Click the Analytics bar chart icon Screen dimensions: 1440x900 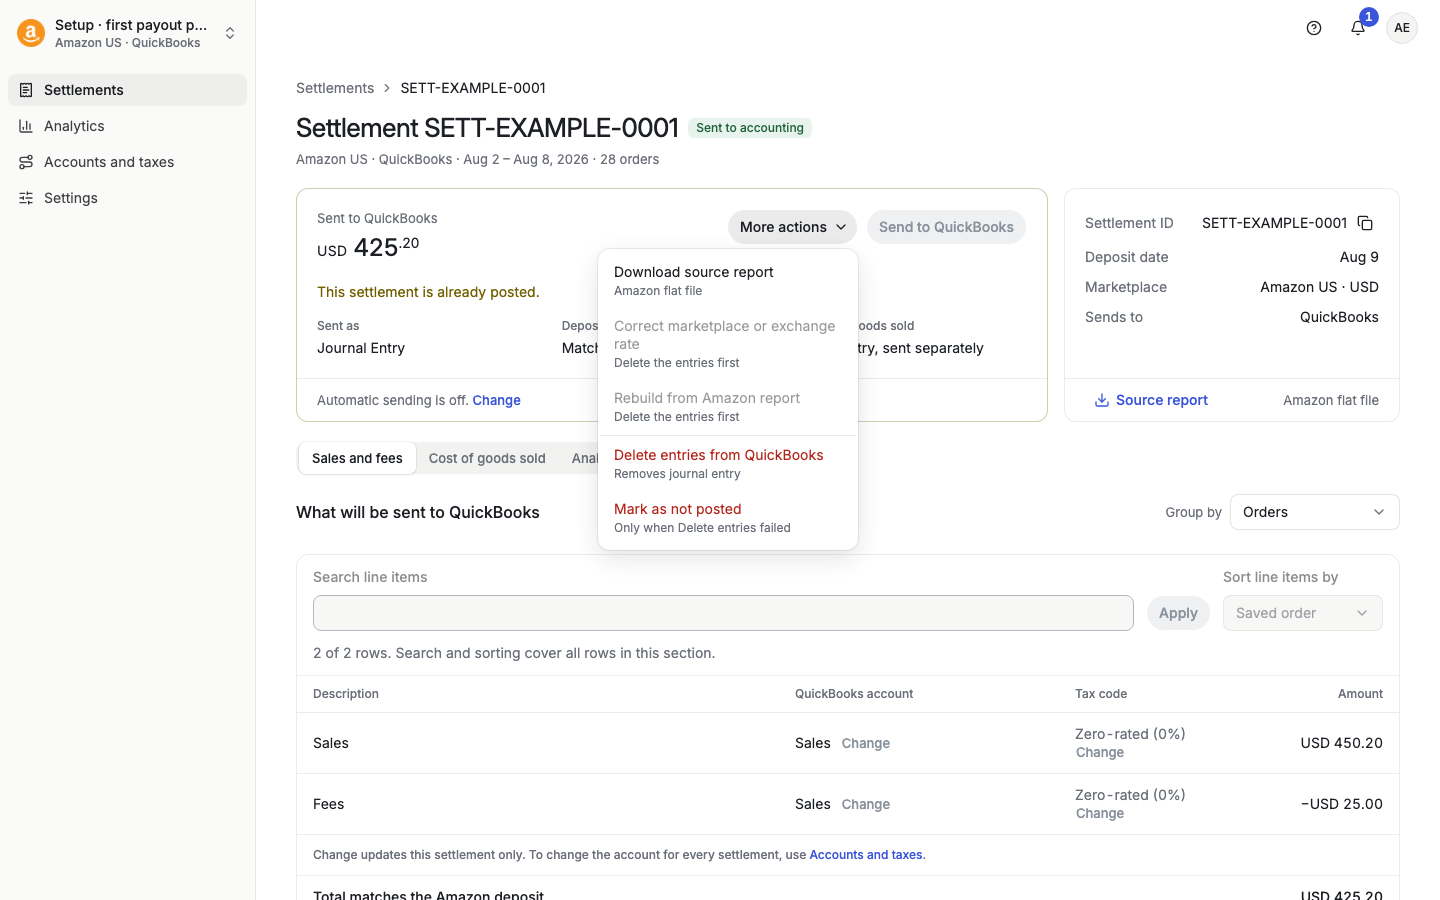(26, 126)
